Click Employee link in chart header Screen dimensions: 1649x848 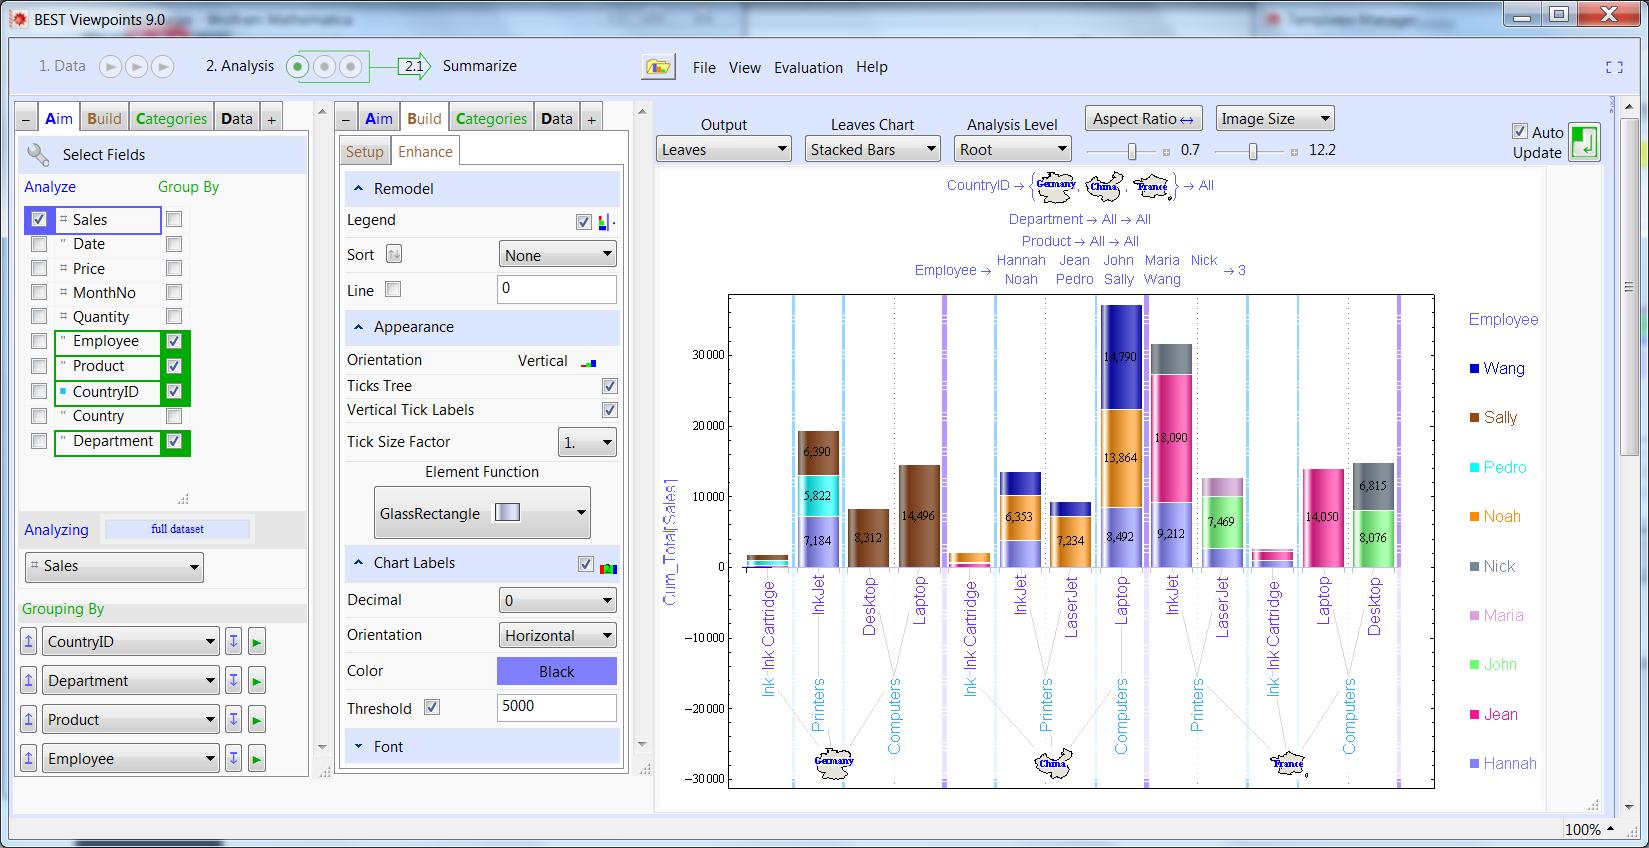tap(945, 270)
